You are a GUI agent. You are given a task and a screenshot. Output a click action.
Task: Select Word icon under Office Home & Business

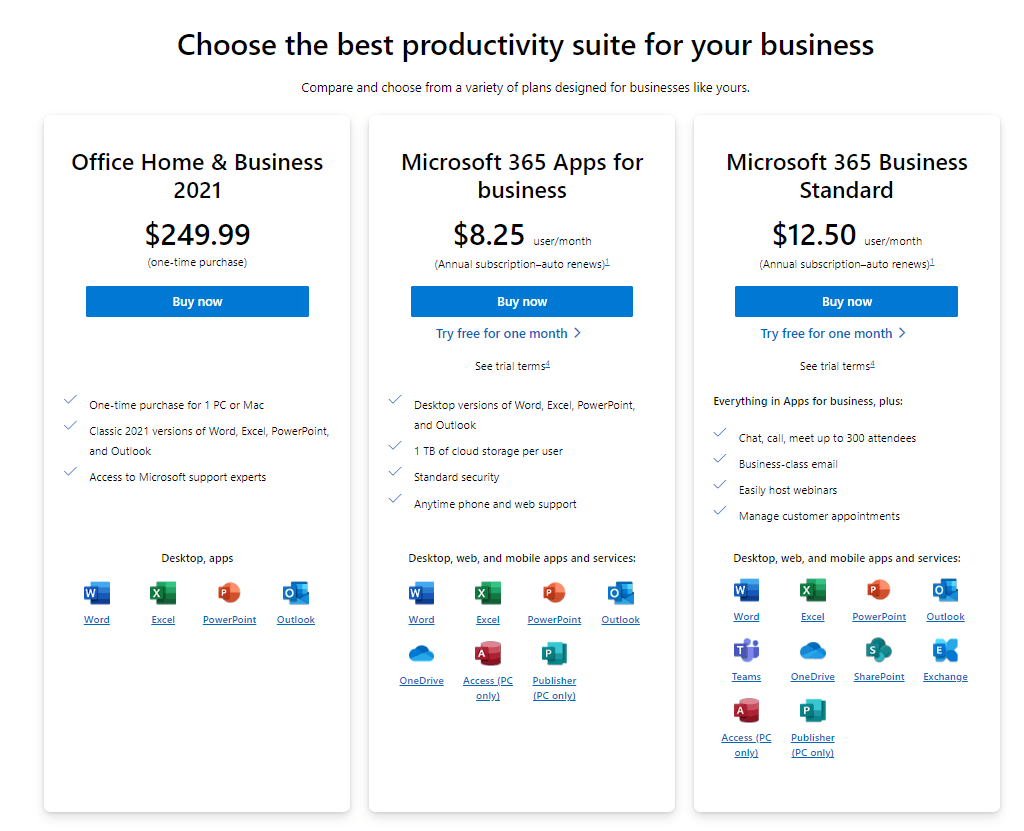tap(97, 593)
